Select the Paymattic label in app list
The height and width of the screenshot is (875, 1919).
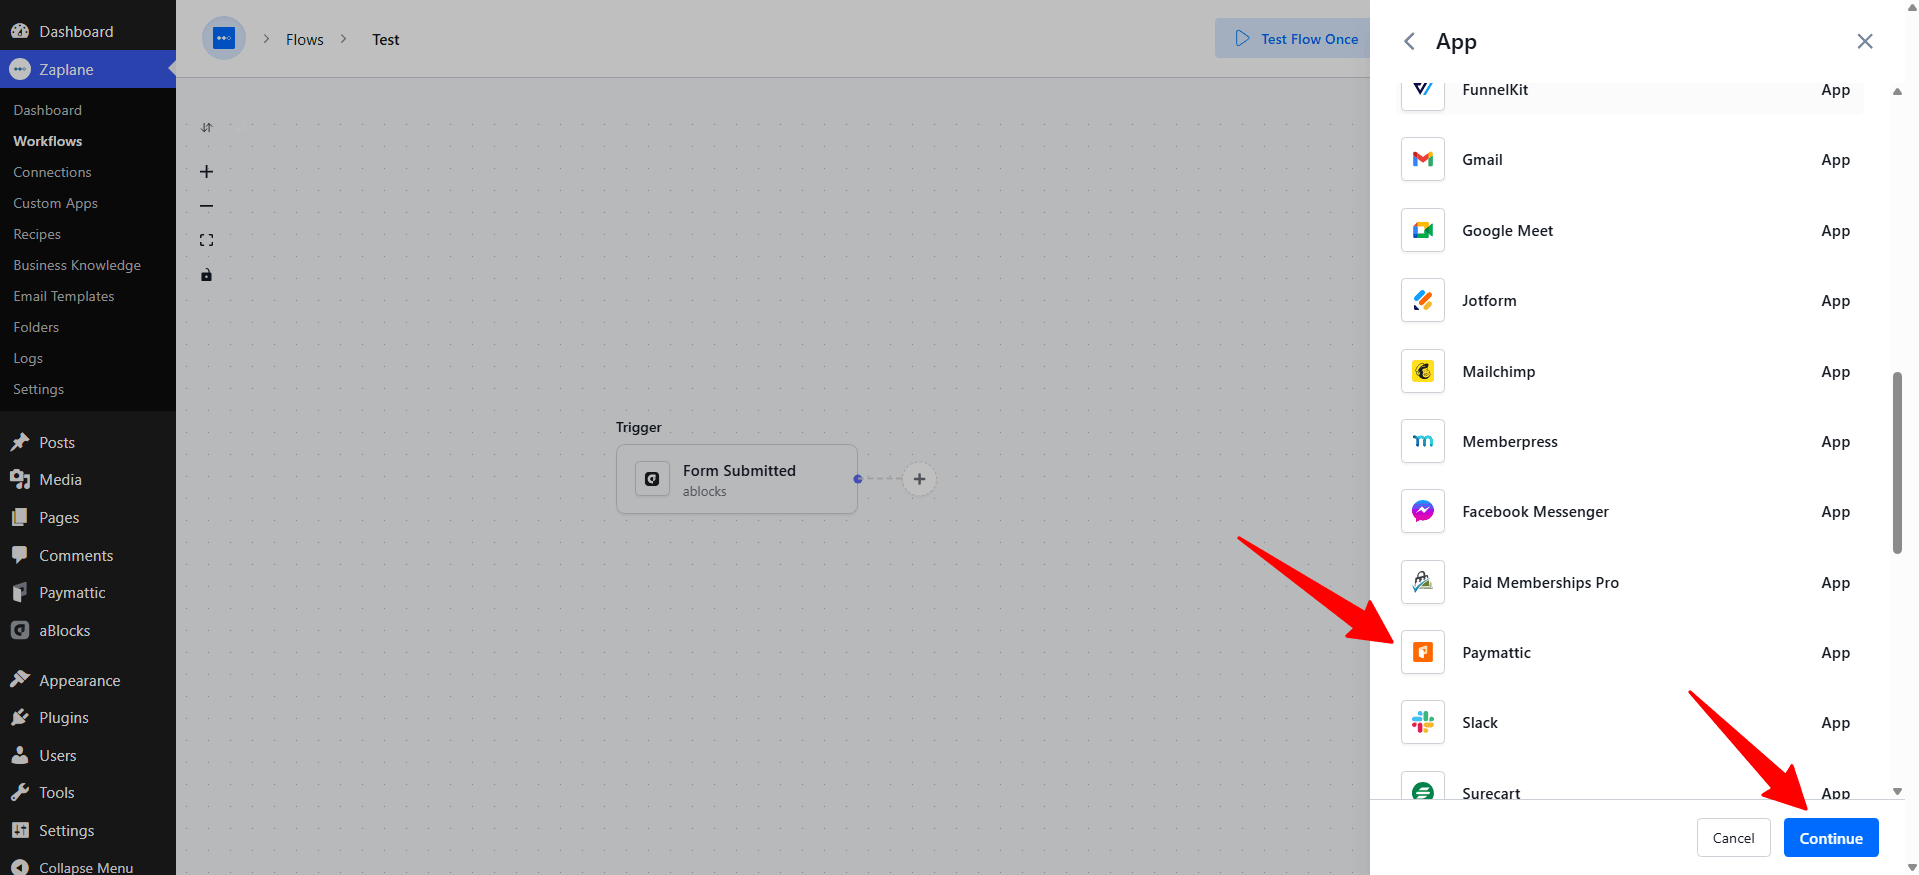pyautogui.click(x=1496, y=653)
